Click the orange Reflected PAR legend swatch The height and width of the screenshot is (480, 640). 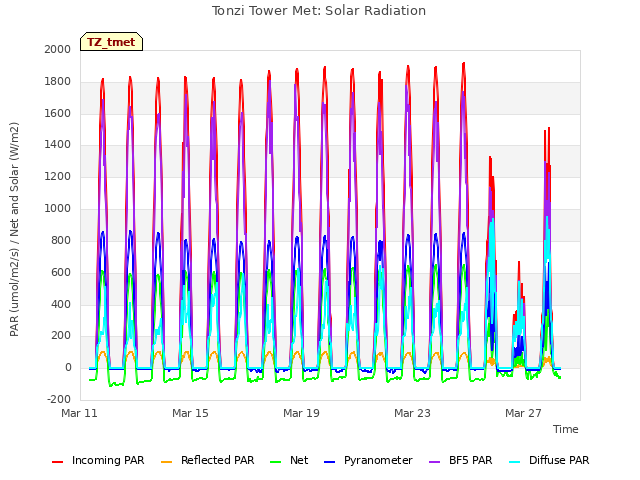(167, 462)
